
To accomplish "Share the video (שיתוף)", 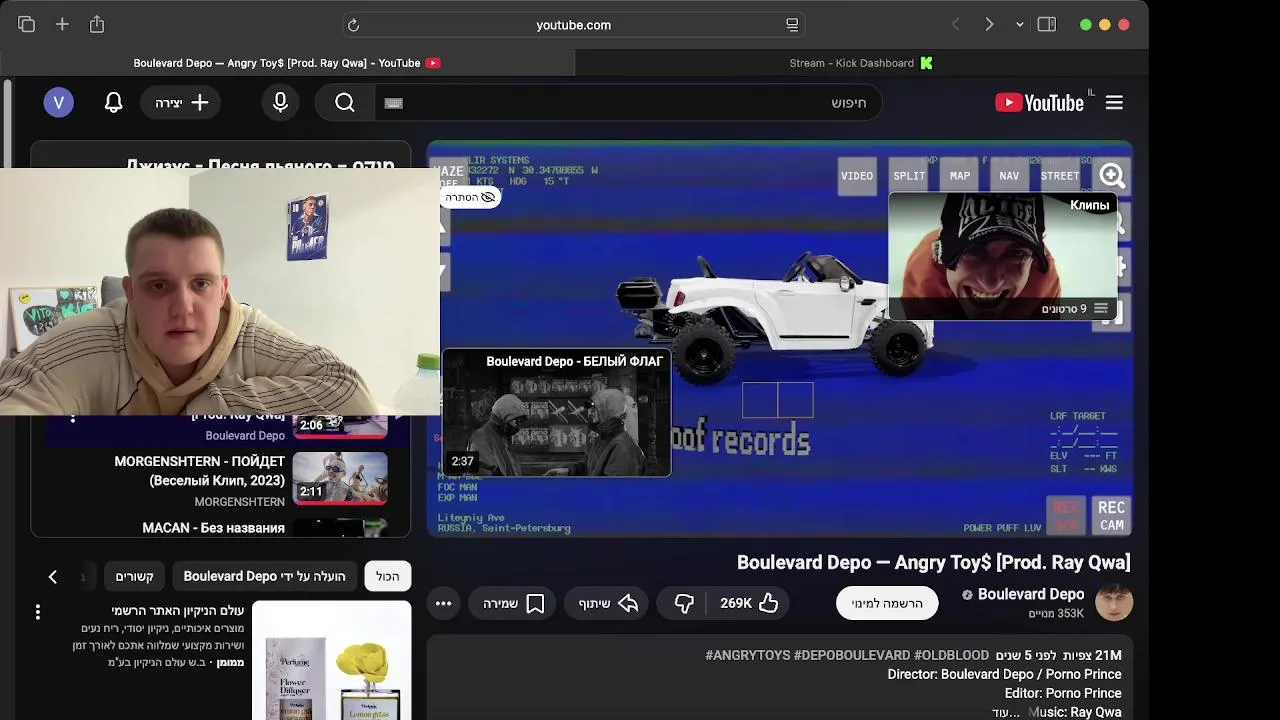I will pos(608,603).
